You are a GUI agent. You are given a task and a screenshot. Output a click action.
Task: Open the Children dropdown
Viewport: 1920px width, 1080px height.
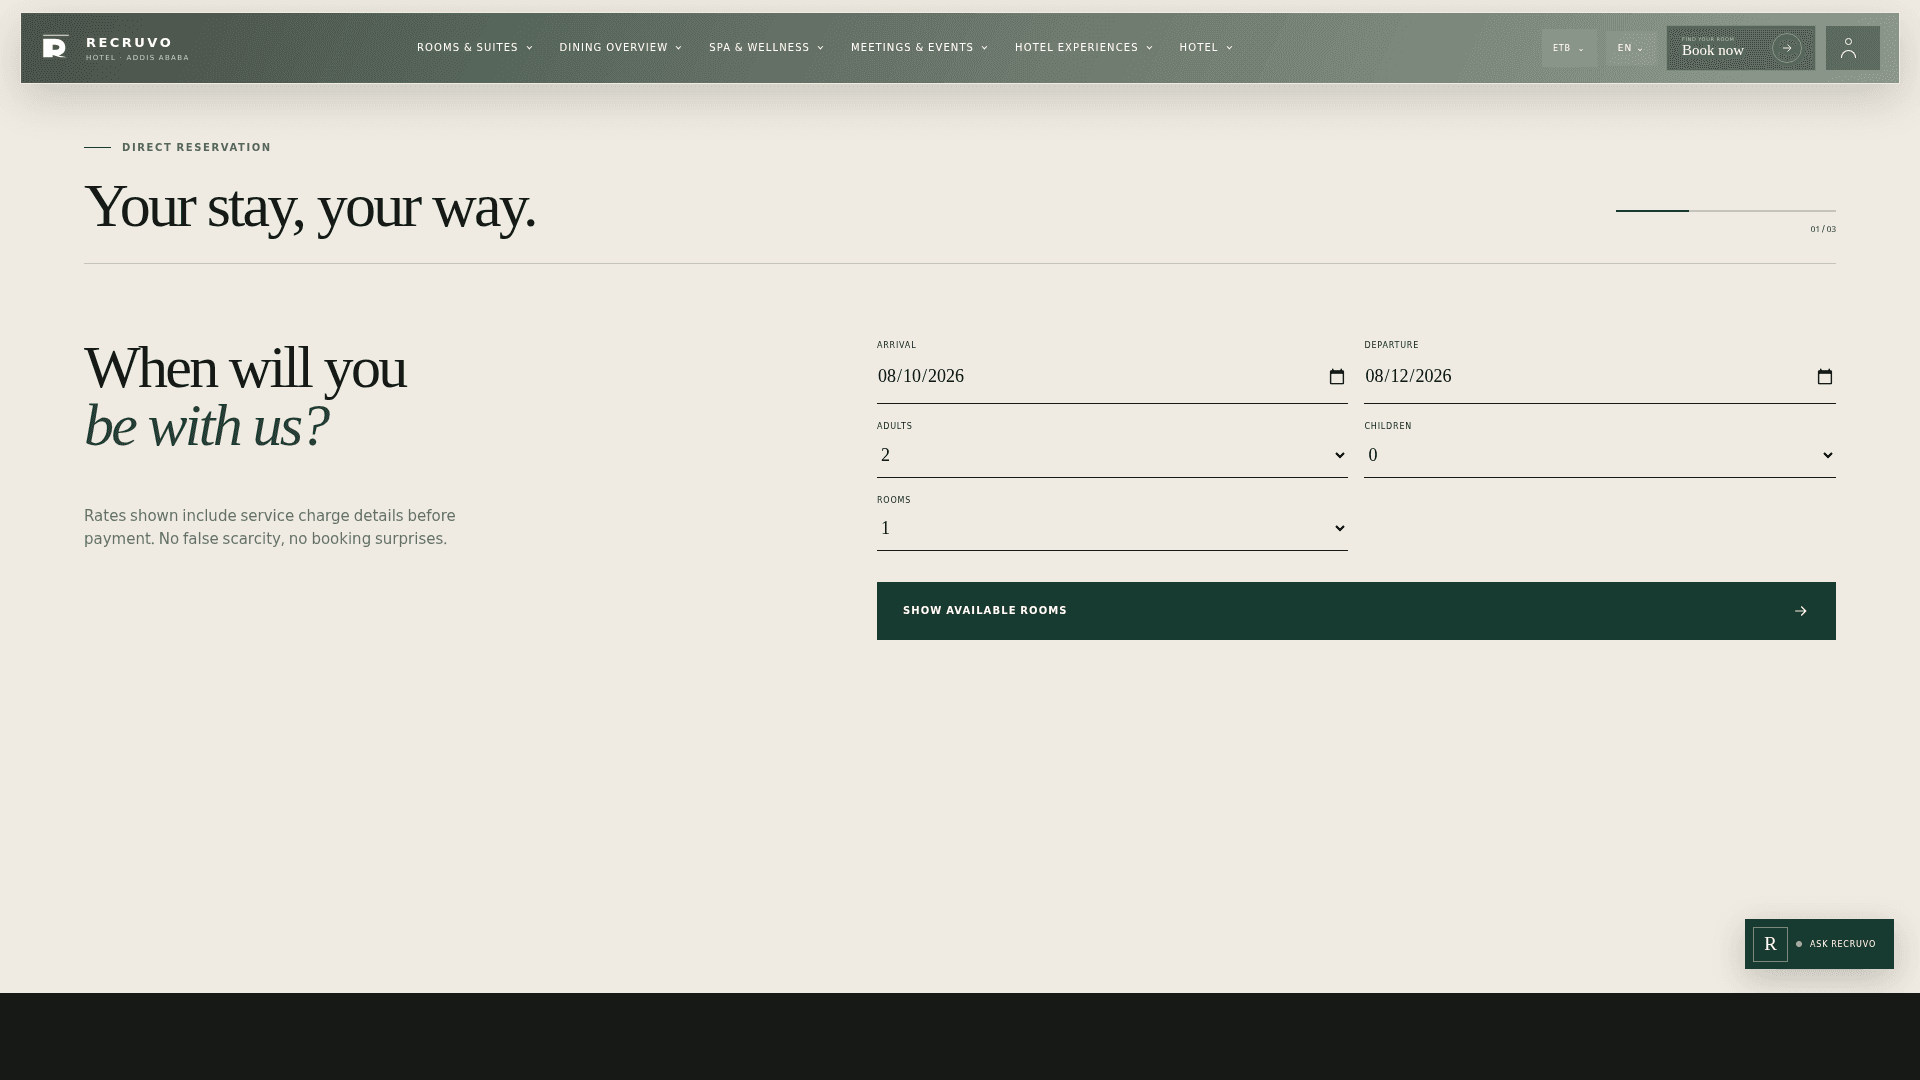tap(1599, 455)
